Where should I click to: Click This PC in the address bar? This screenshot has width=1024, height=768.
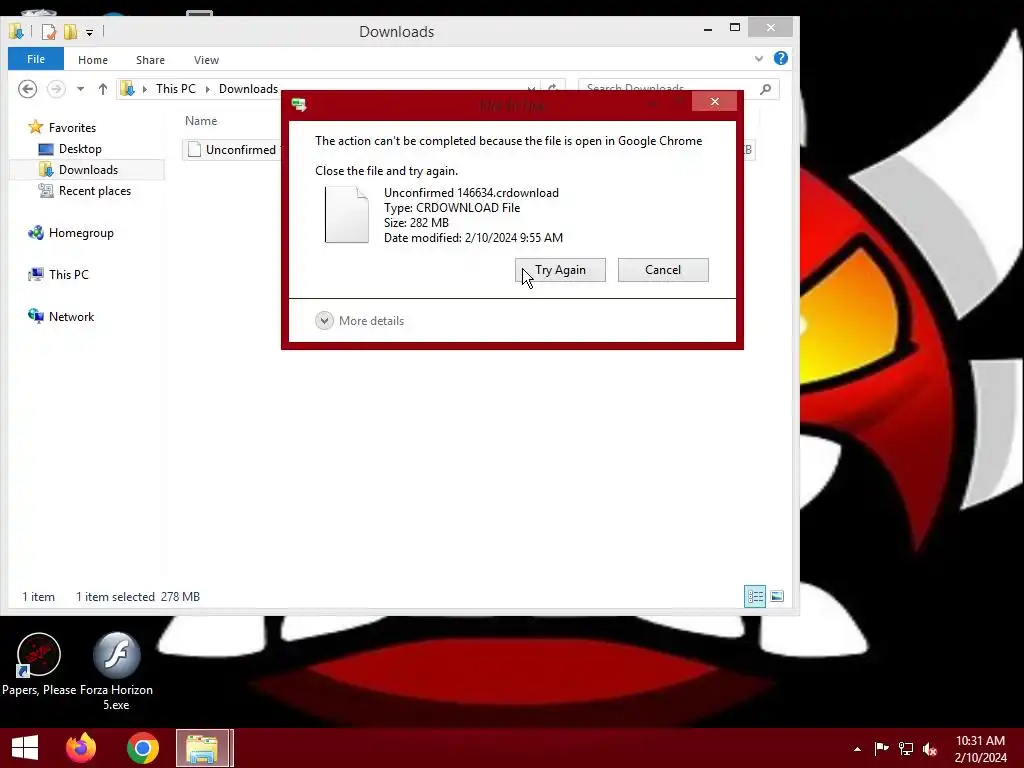coord(176,89)
